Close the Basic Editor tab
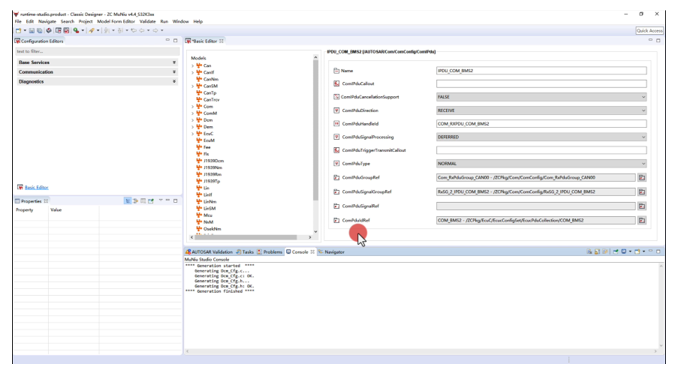 tap(221, 41)
